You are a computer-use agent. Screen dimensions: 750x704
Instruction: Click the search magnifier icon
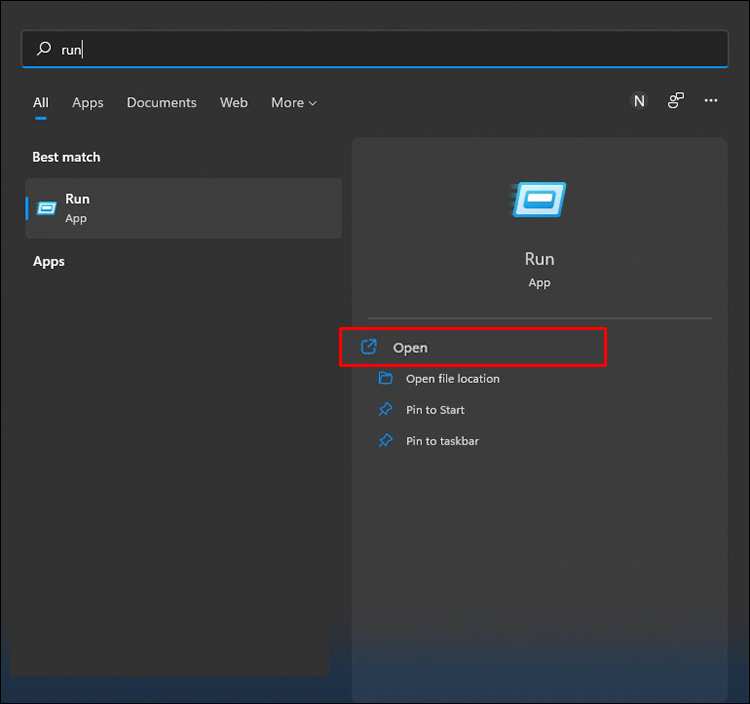43,48
